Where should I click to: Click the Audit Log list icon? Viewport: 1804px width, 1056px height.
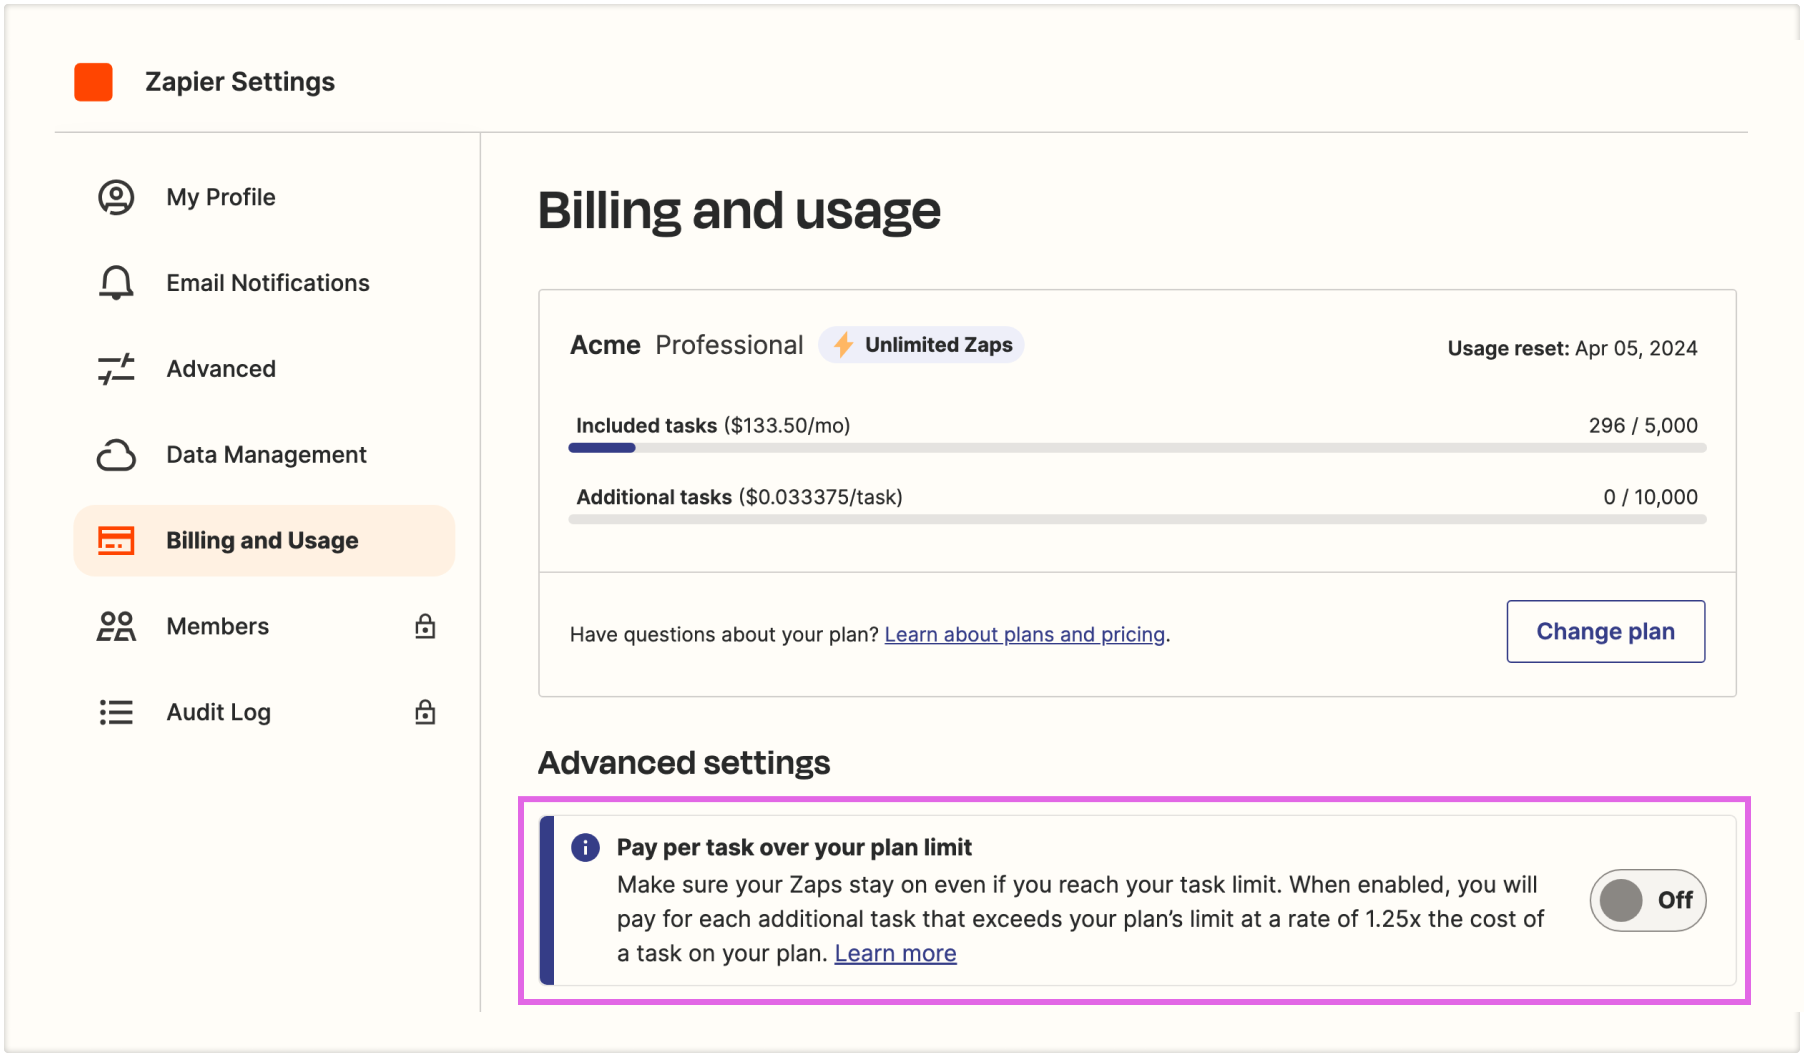(116, 712)
